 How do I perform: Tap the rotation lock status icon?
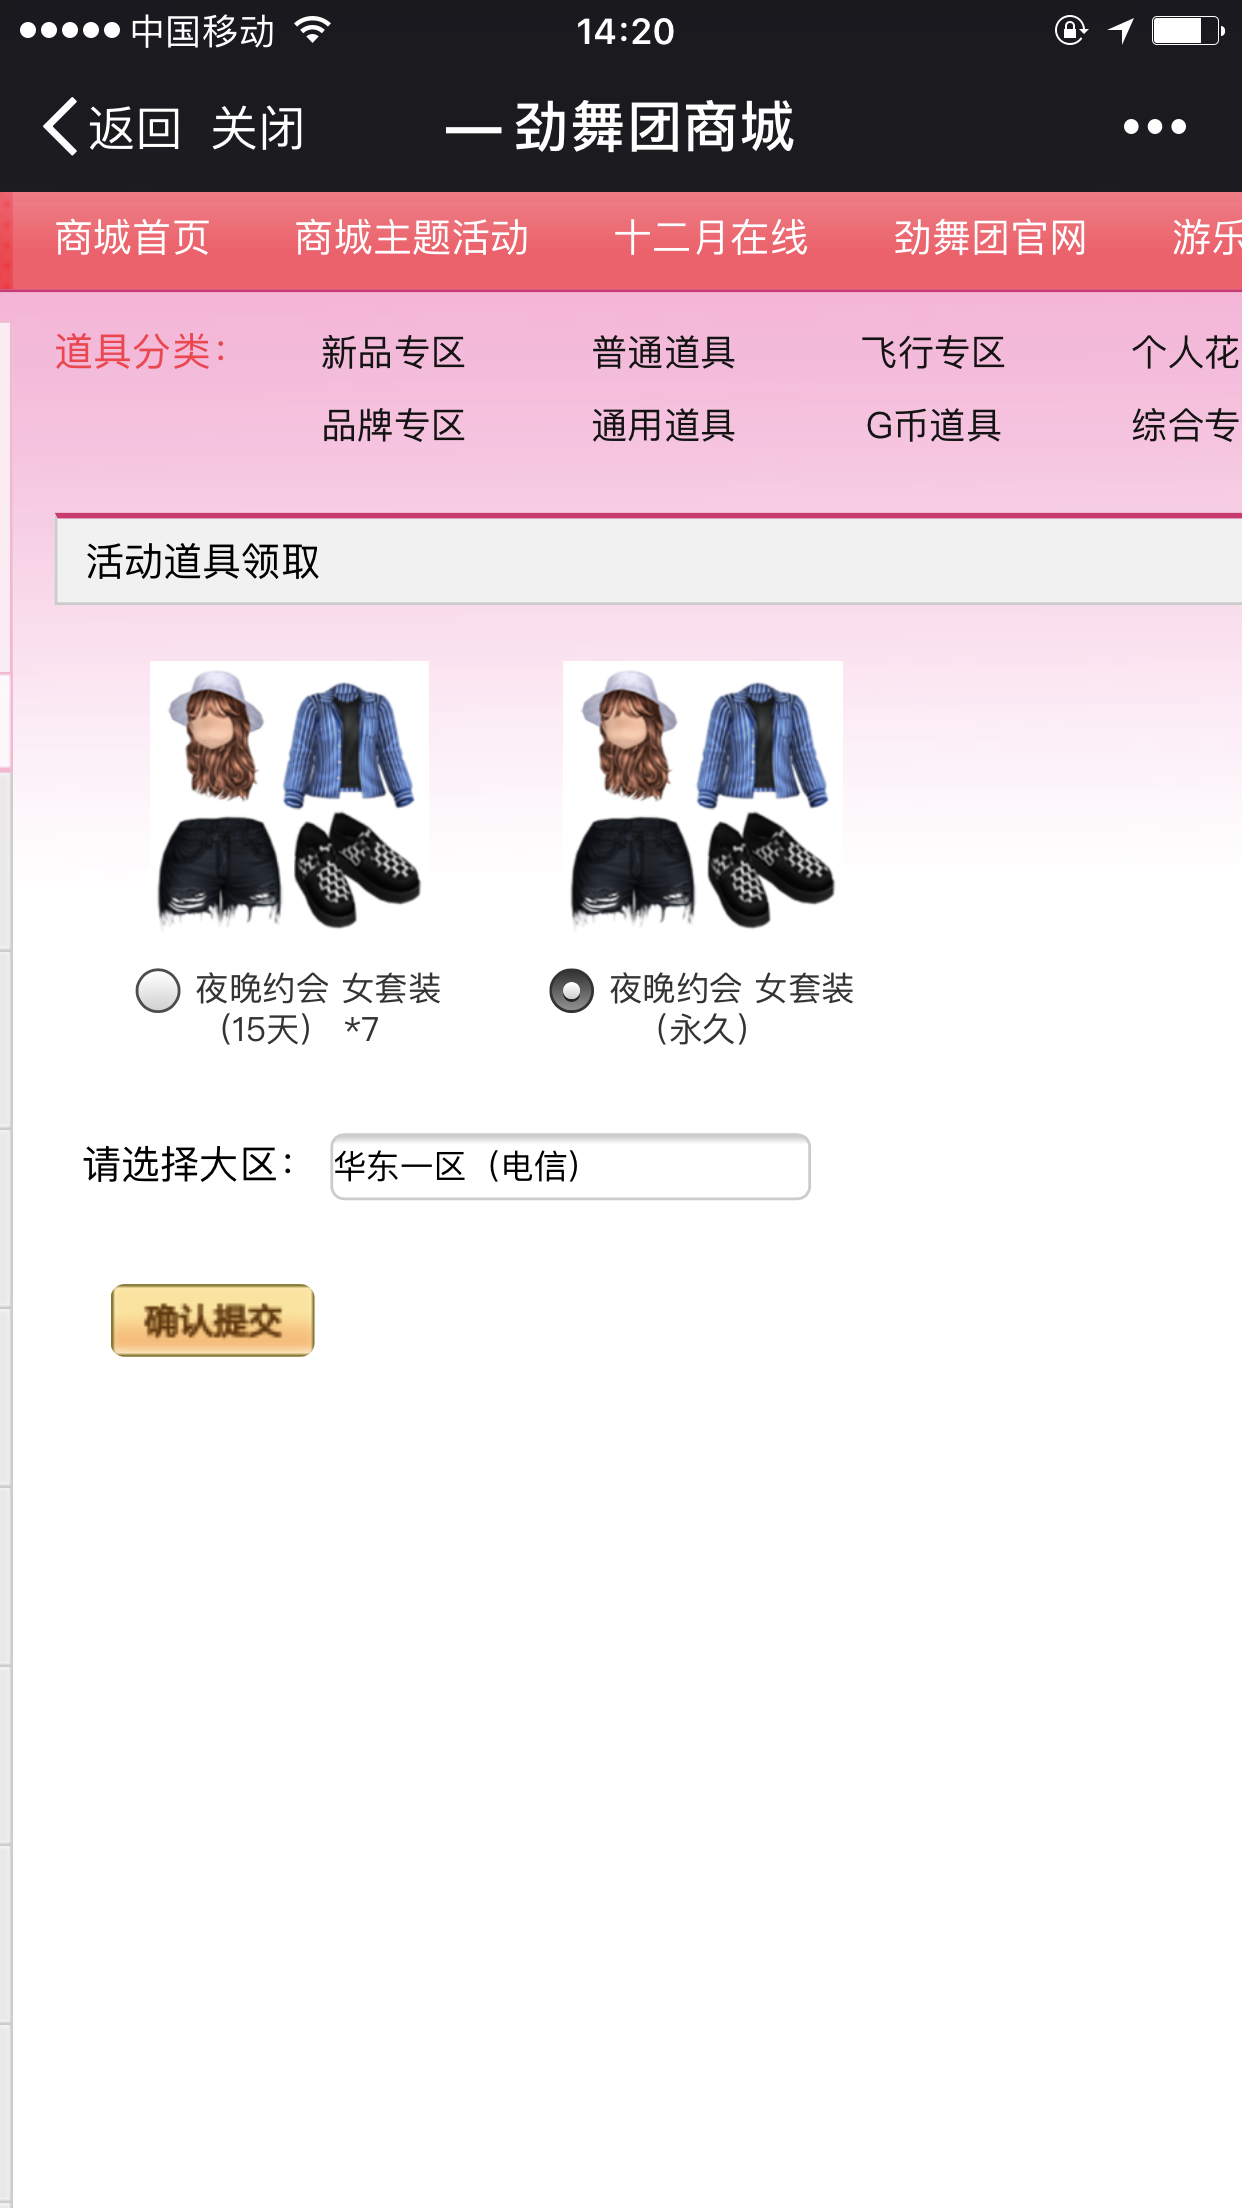[x=1070, y=31]
